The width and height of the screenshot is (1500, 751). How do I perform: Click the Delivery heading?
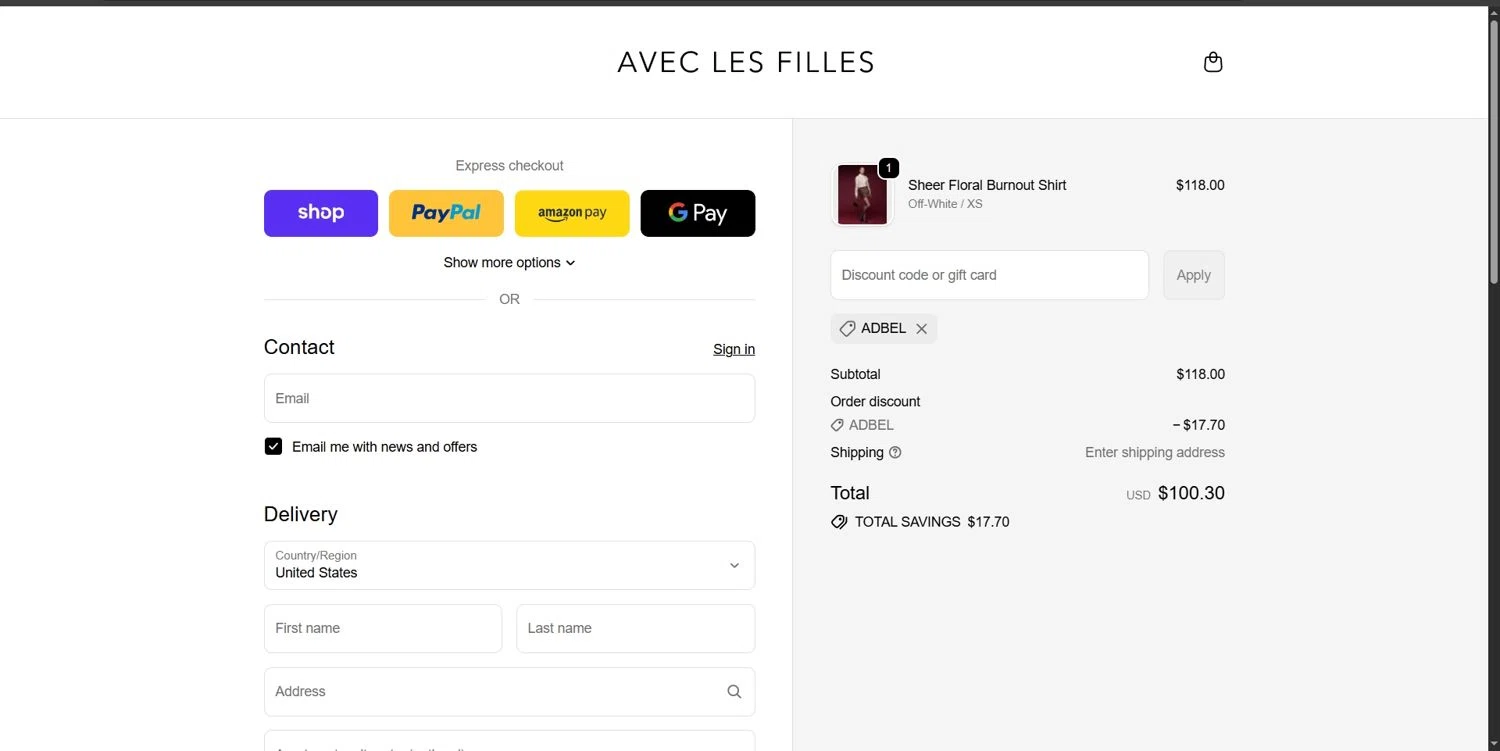pyautogui.click(x=301, y=514)
